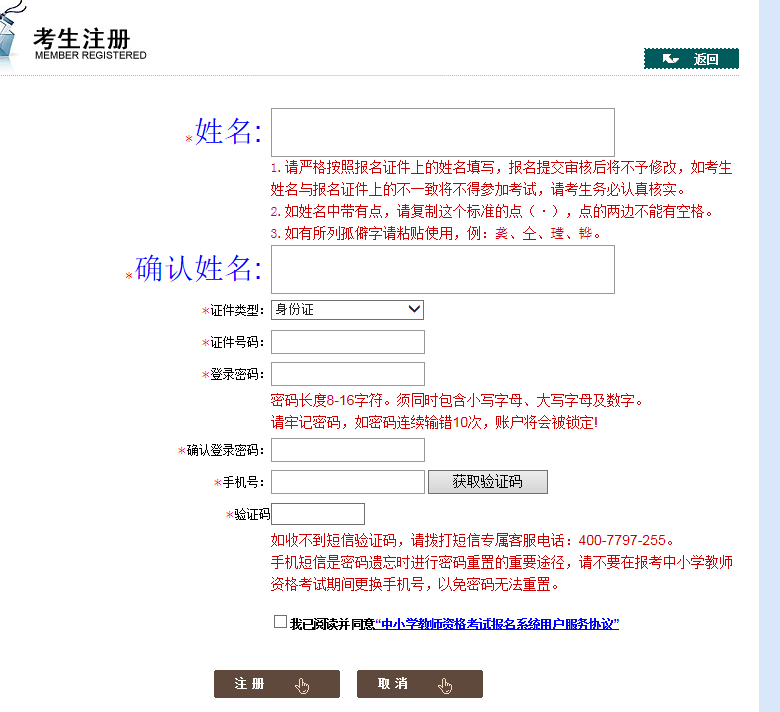
Task: Click the 返回 back arrow button
Action: tap(691, 59)
